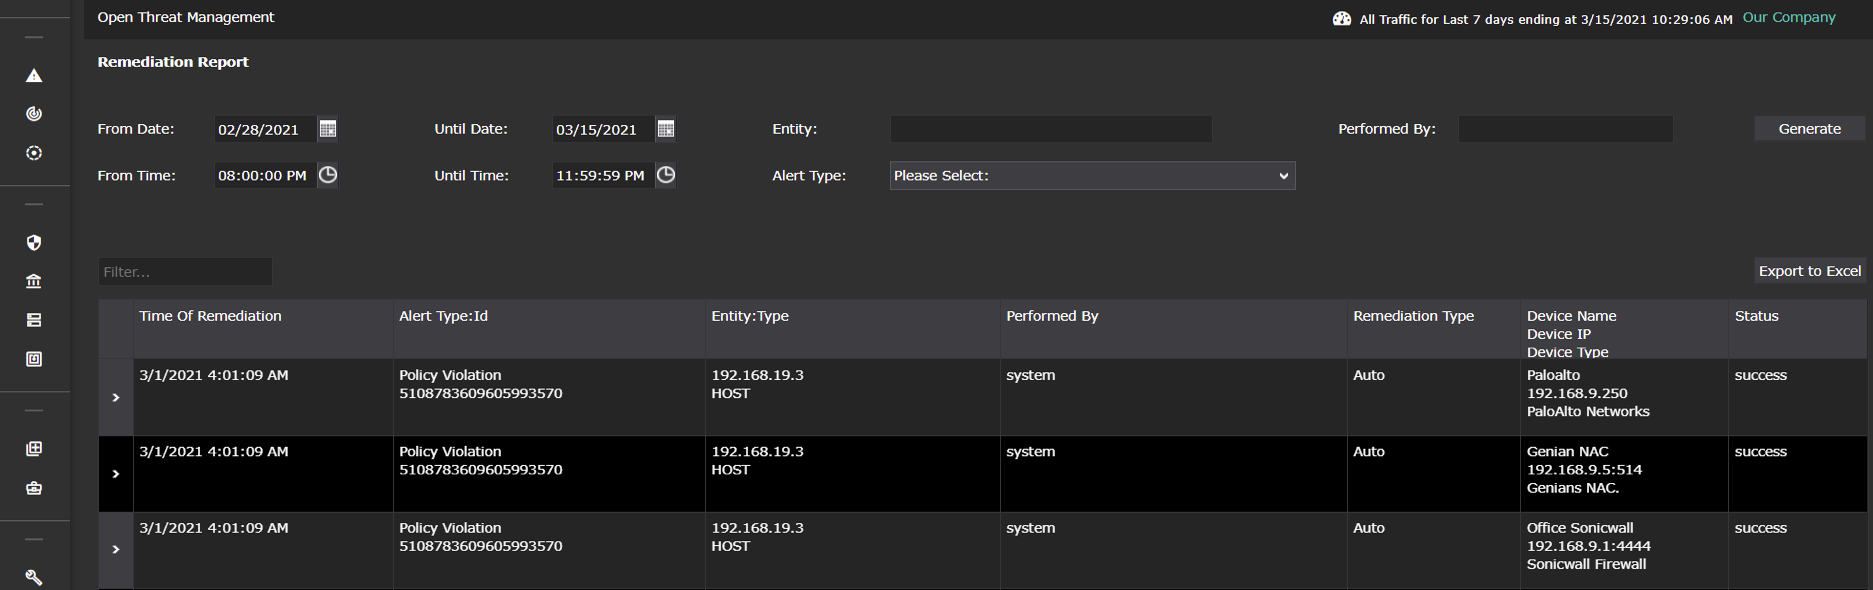
Task: Open the From Time clock picker
Action: tap(328, 175)
